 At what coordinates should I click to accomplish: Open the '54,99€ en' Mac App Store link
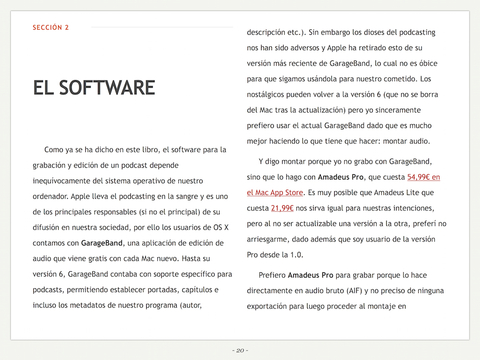(423, 177)
